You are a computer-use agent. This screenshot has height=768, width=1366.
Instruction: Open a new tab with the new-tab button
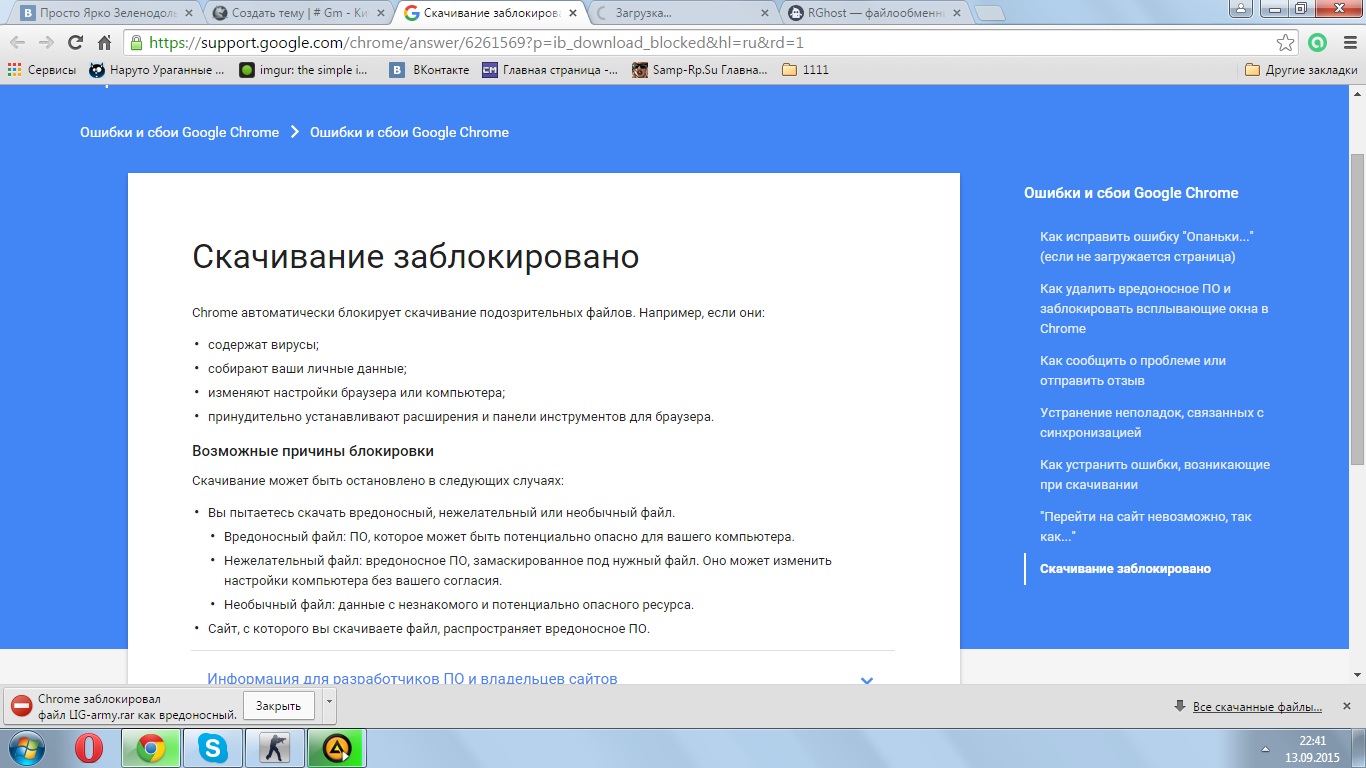[x=990, y=14]
